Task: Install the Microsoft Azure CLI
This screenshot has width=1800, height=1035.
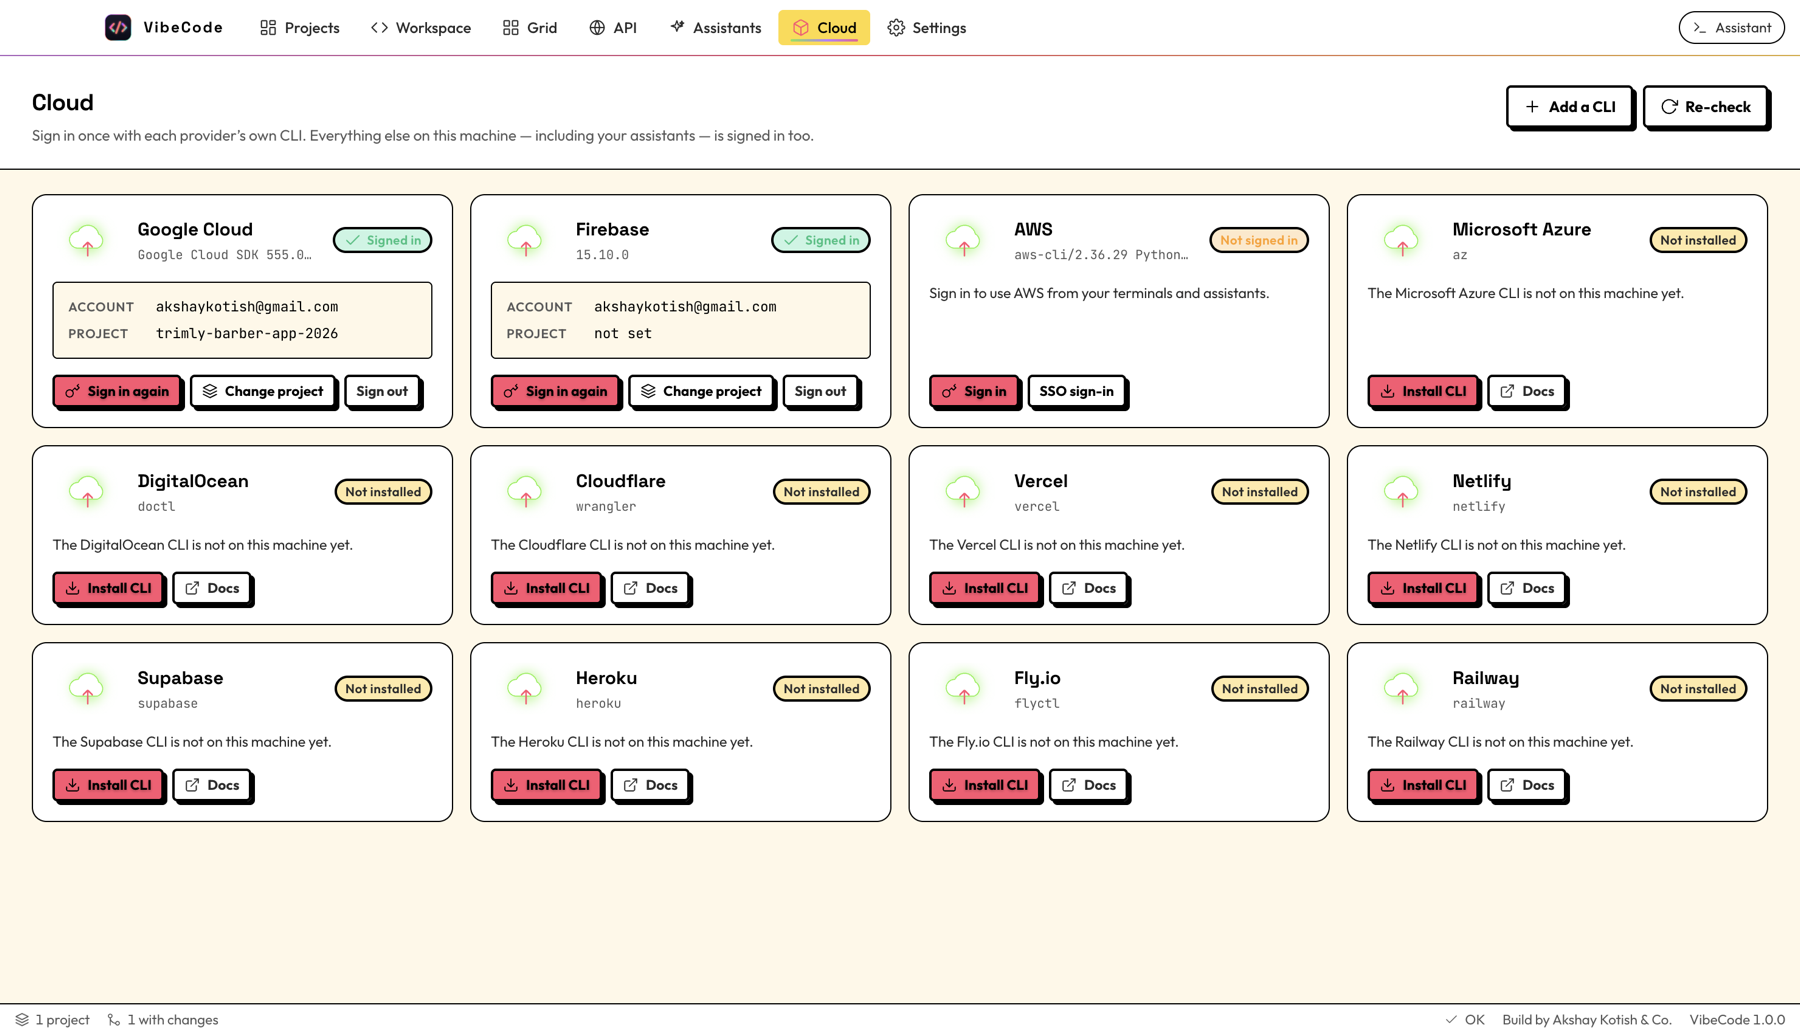Action: coord(1422,391)
